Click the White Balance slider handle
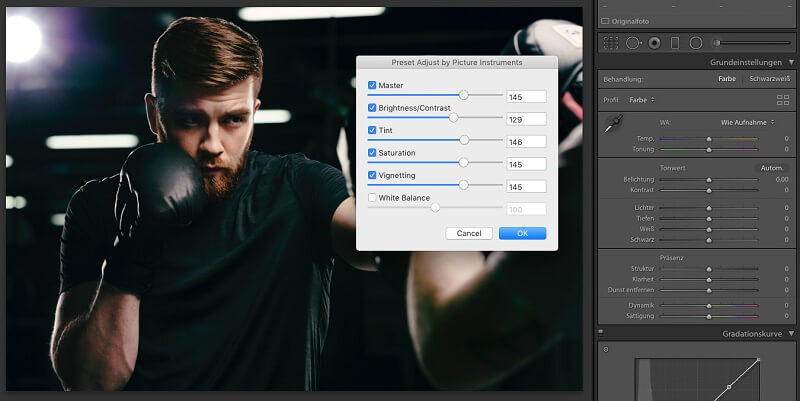This screenshot has width=800, height=401. coord(435,207)
